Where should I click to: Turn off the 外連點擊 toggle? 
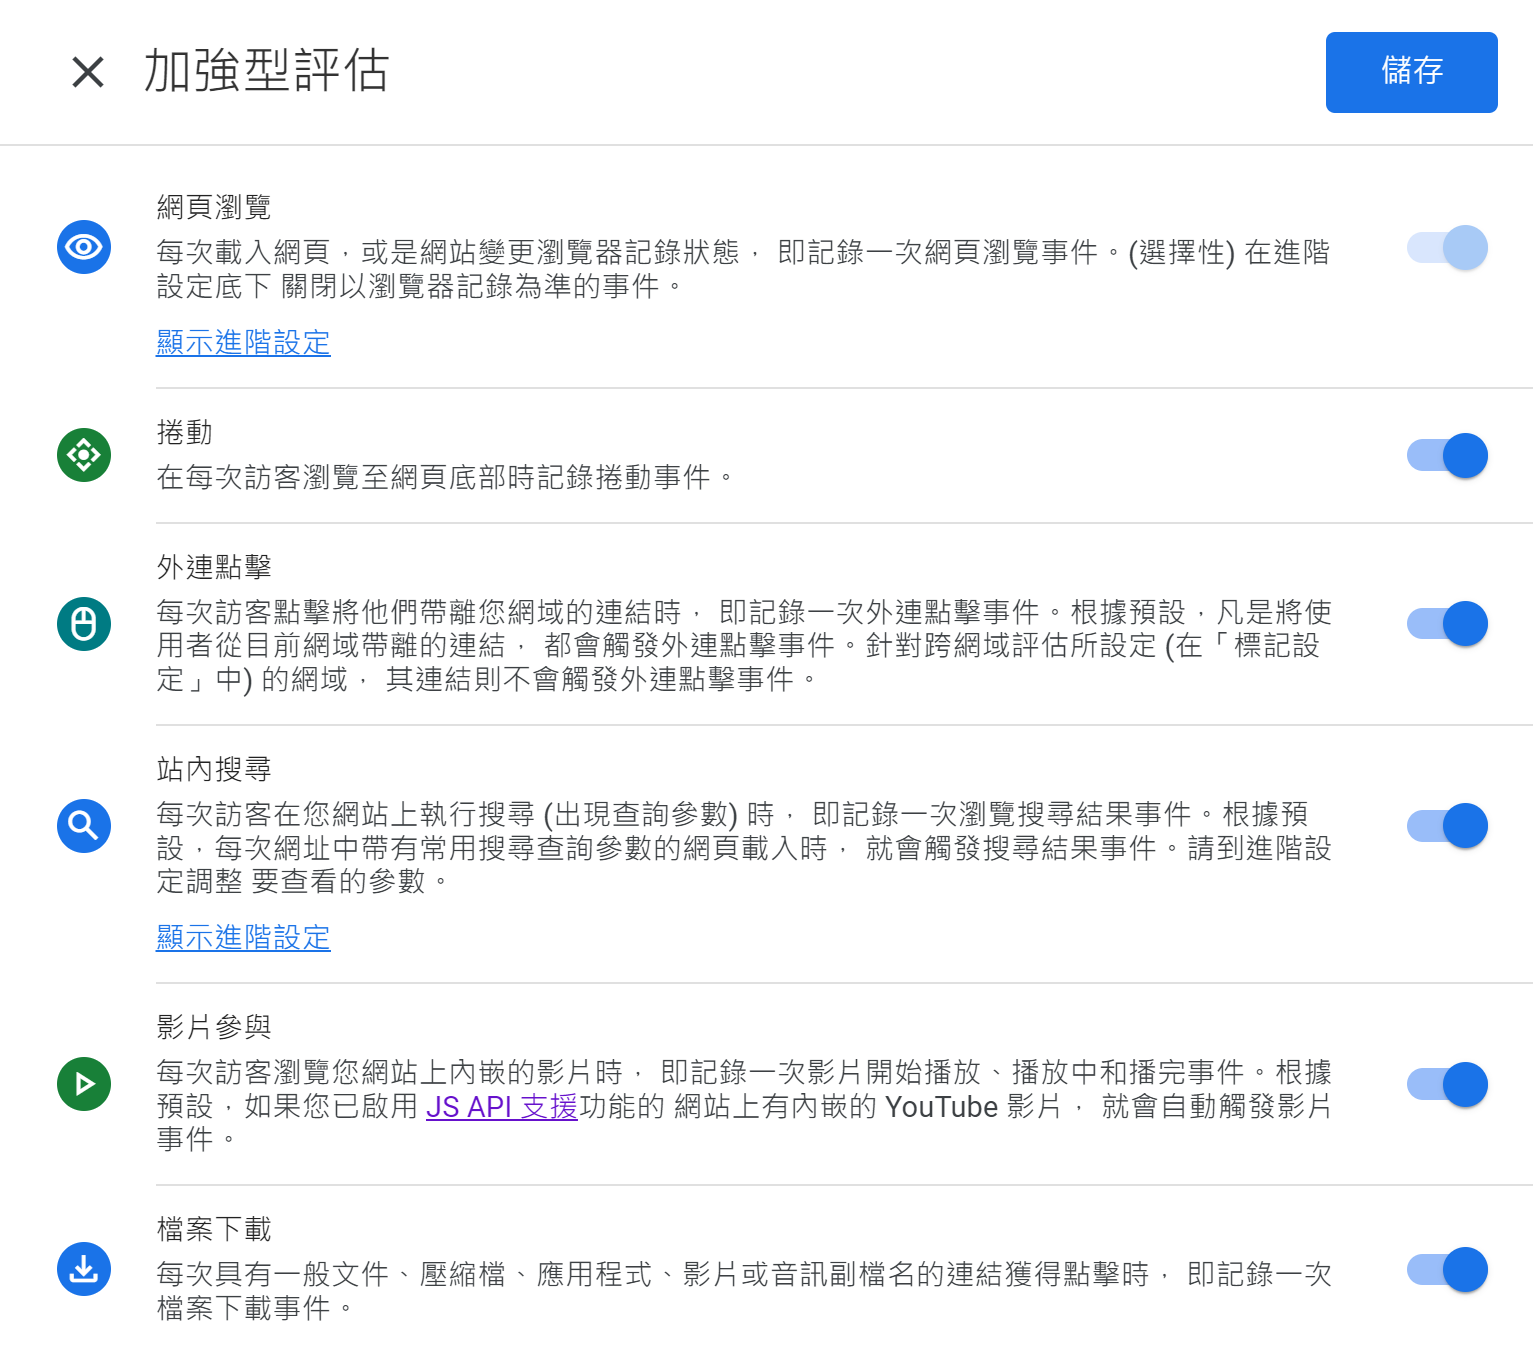pos(1447,624)
